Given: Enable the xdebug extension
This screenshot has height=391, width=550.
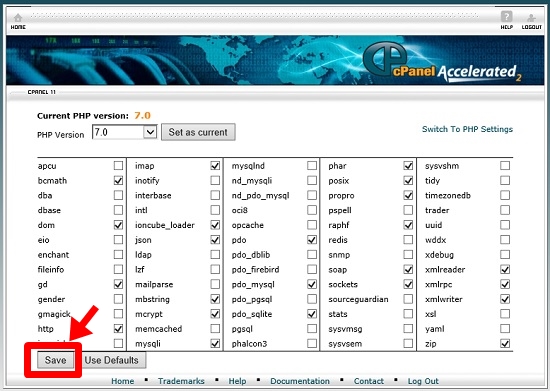Looking at the screenshot, I should (x=505, y=254).
